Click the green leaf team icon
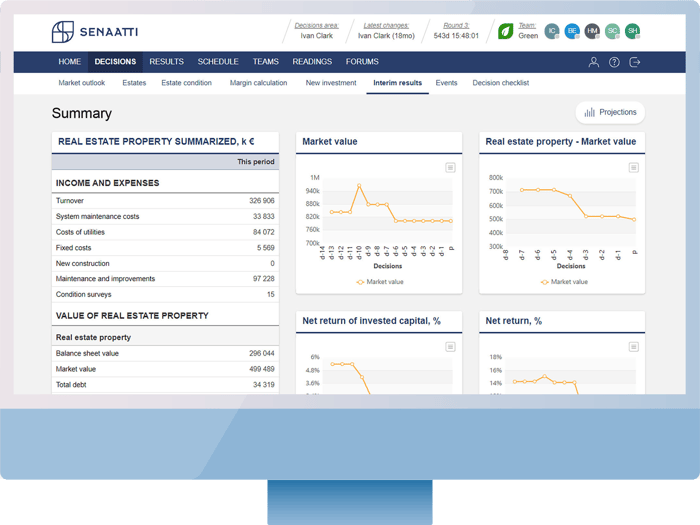Screen dimensions: 700x525 click(x=506, y=32)
